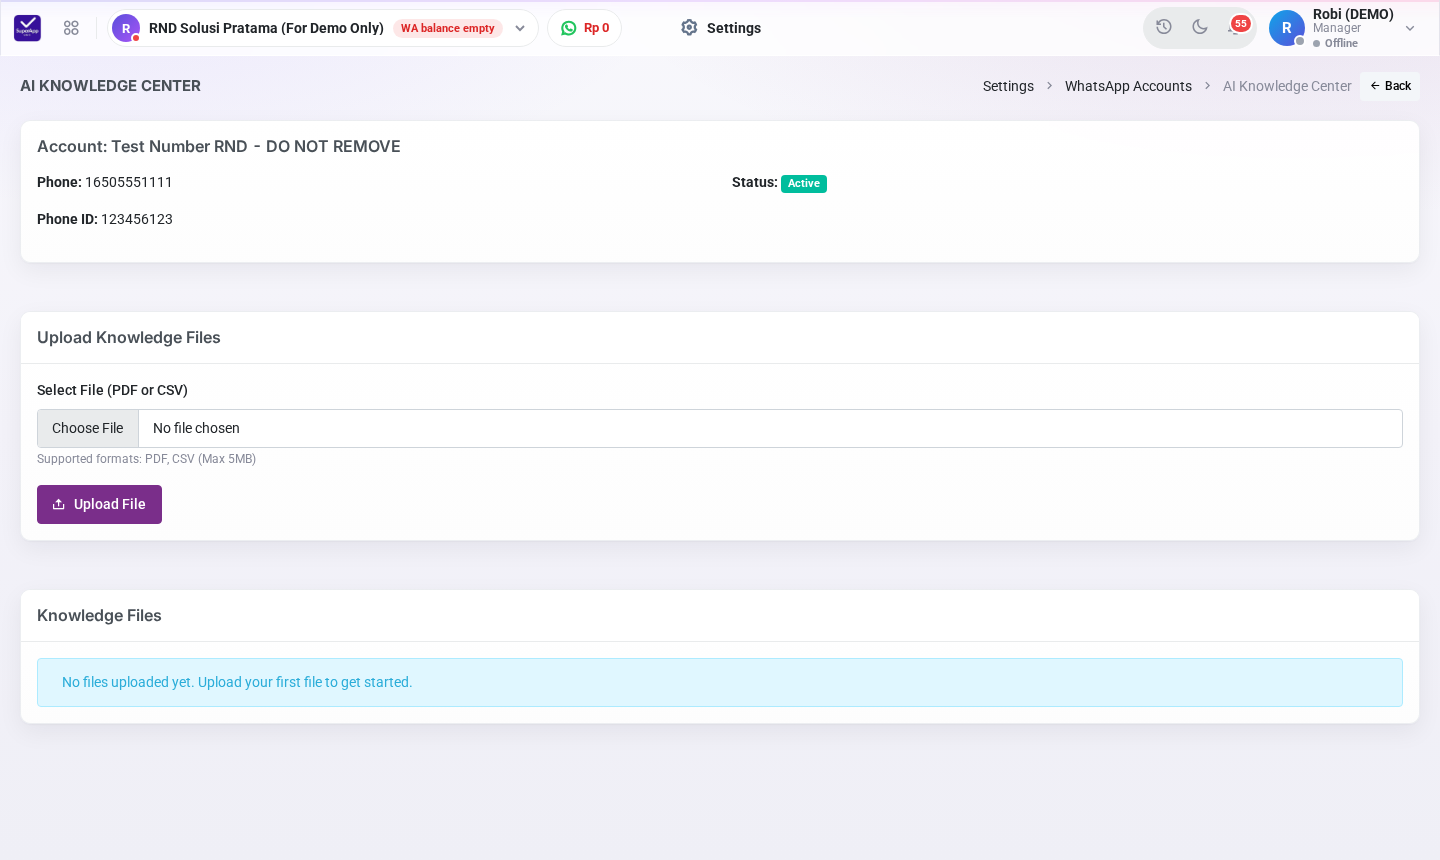This screenshot has height=860, width=1440.
Task: Click phone number 16505551111
Action: click(129, 182)
